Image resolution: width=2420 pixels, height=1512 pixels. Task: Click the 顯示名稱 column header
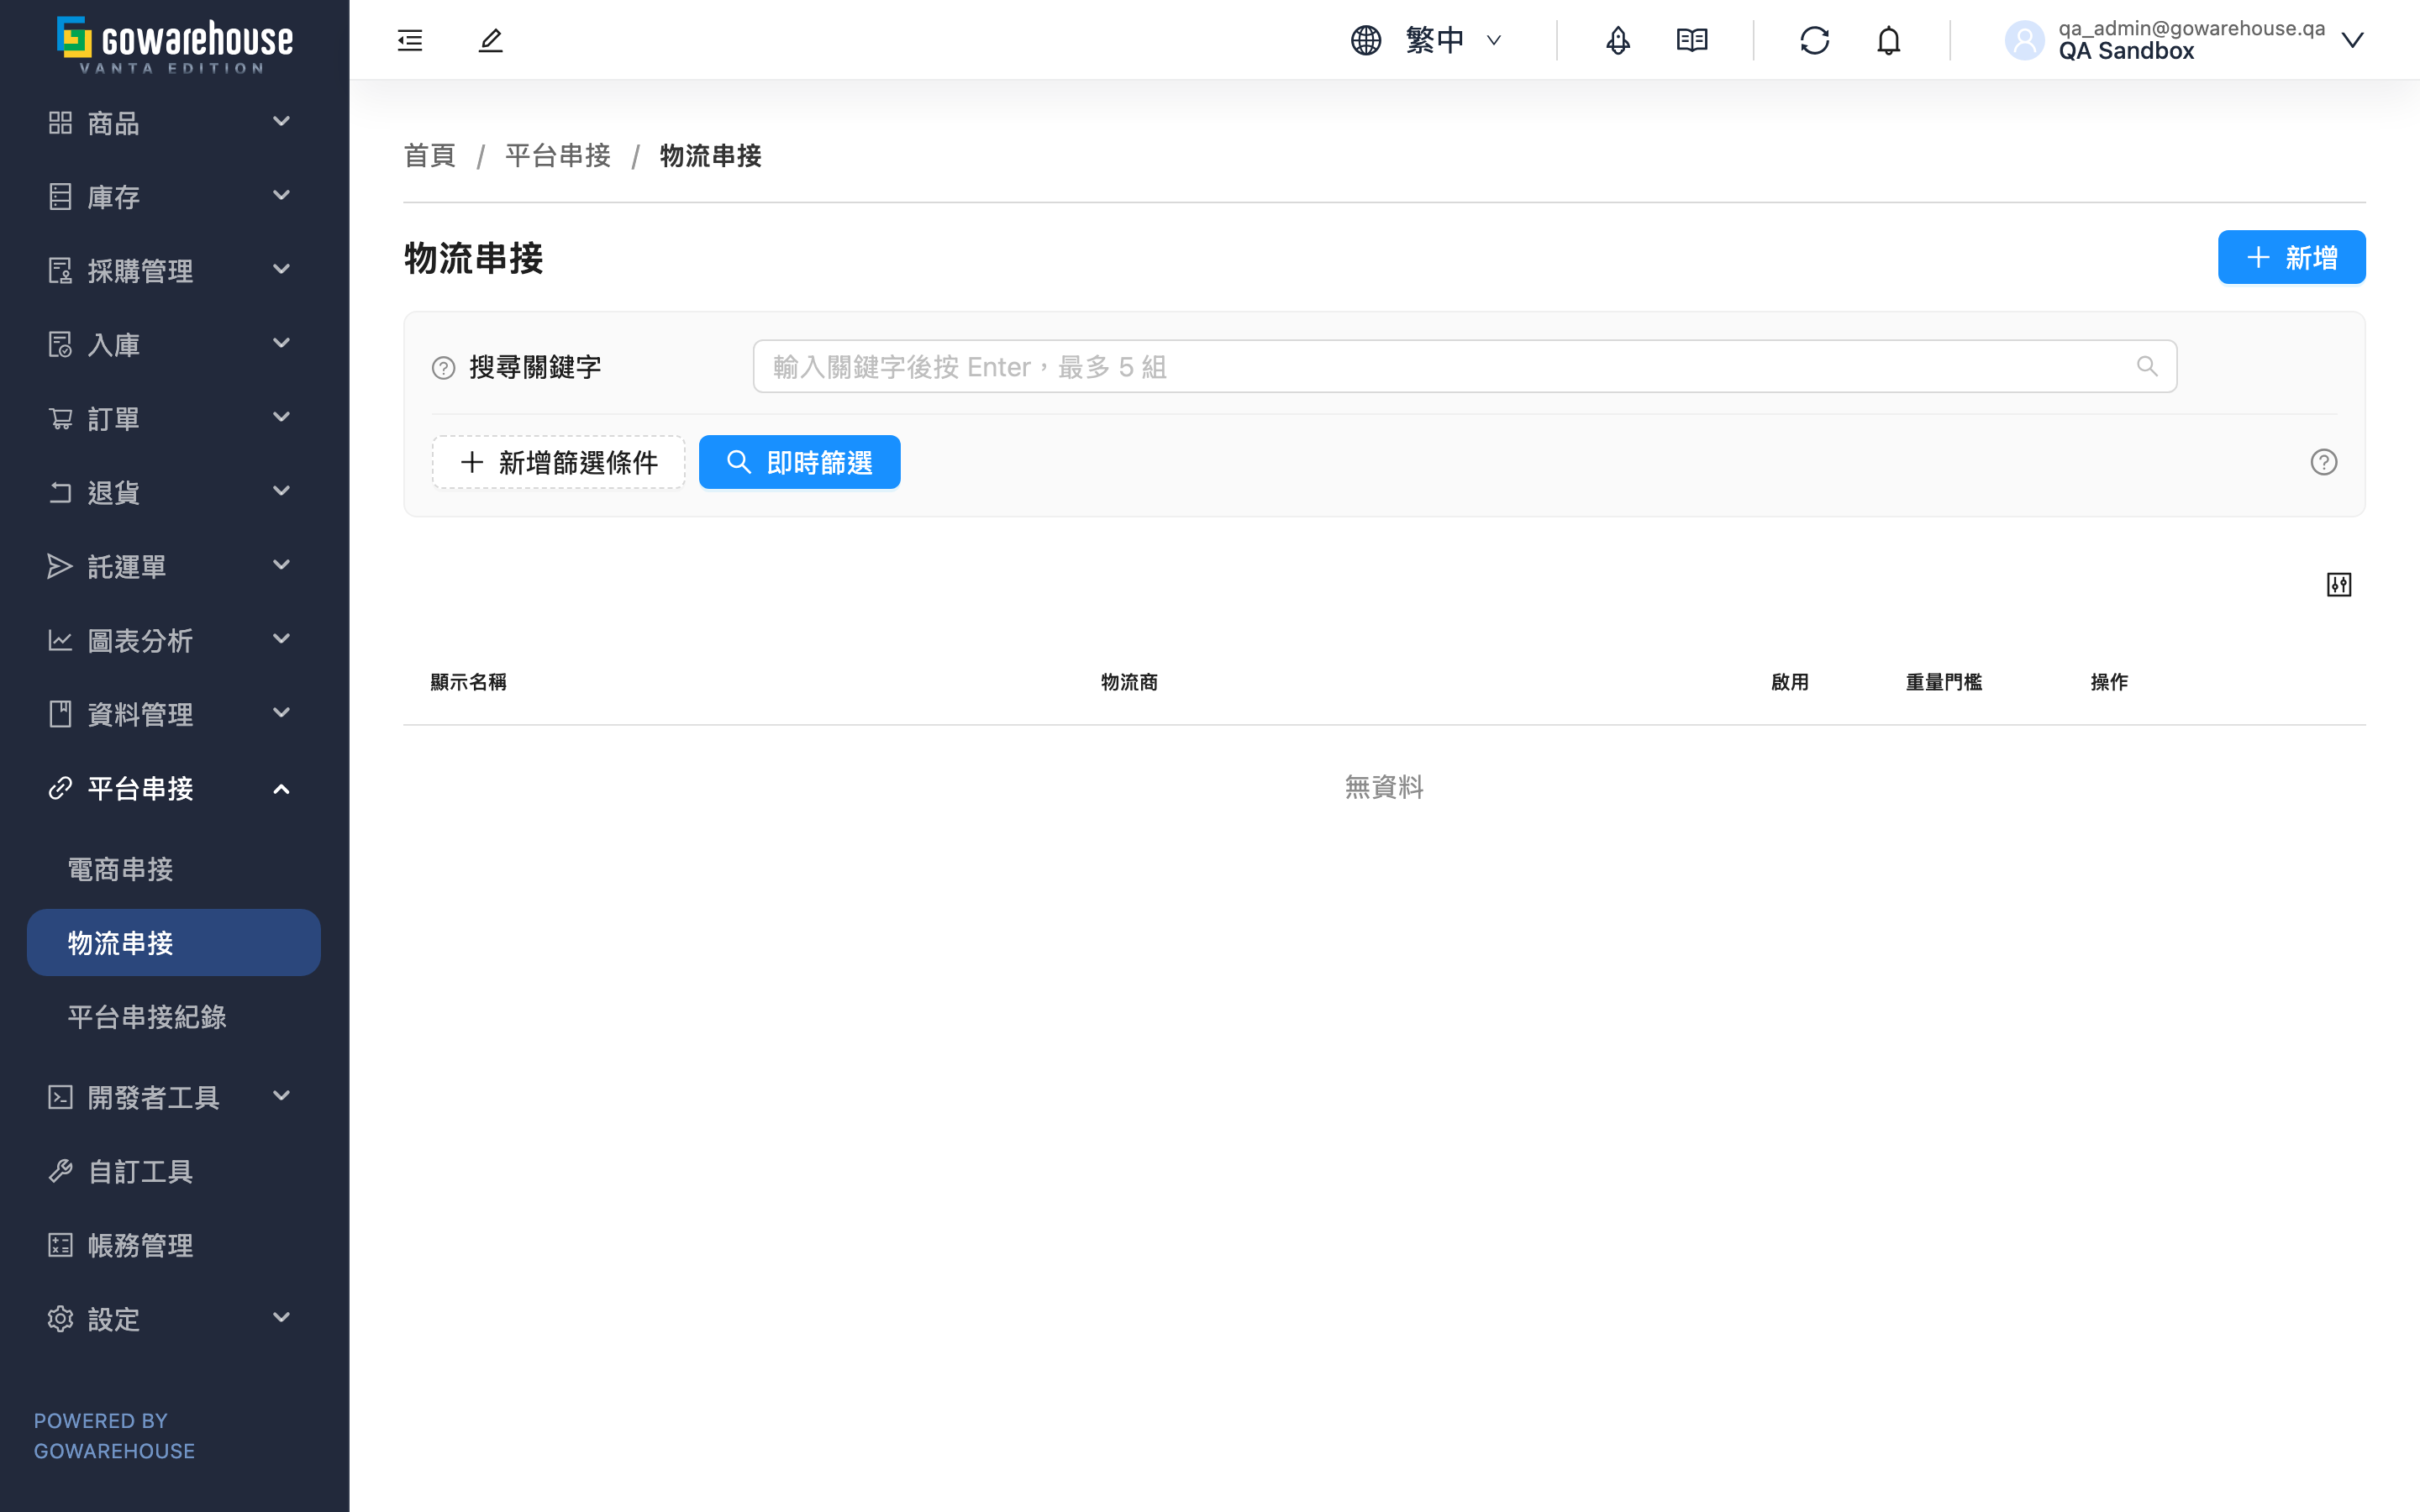click(468, 682)
